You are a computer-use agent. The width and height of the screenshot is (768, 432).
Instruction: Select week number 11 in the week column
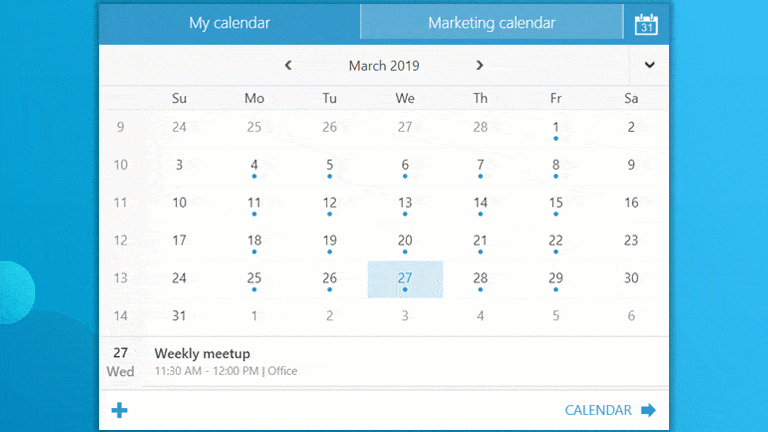pyautogui.click(x=120, y=203)
